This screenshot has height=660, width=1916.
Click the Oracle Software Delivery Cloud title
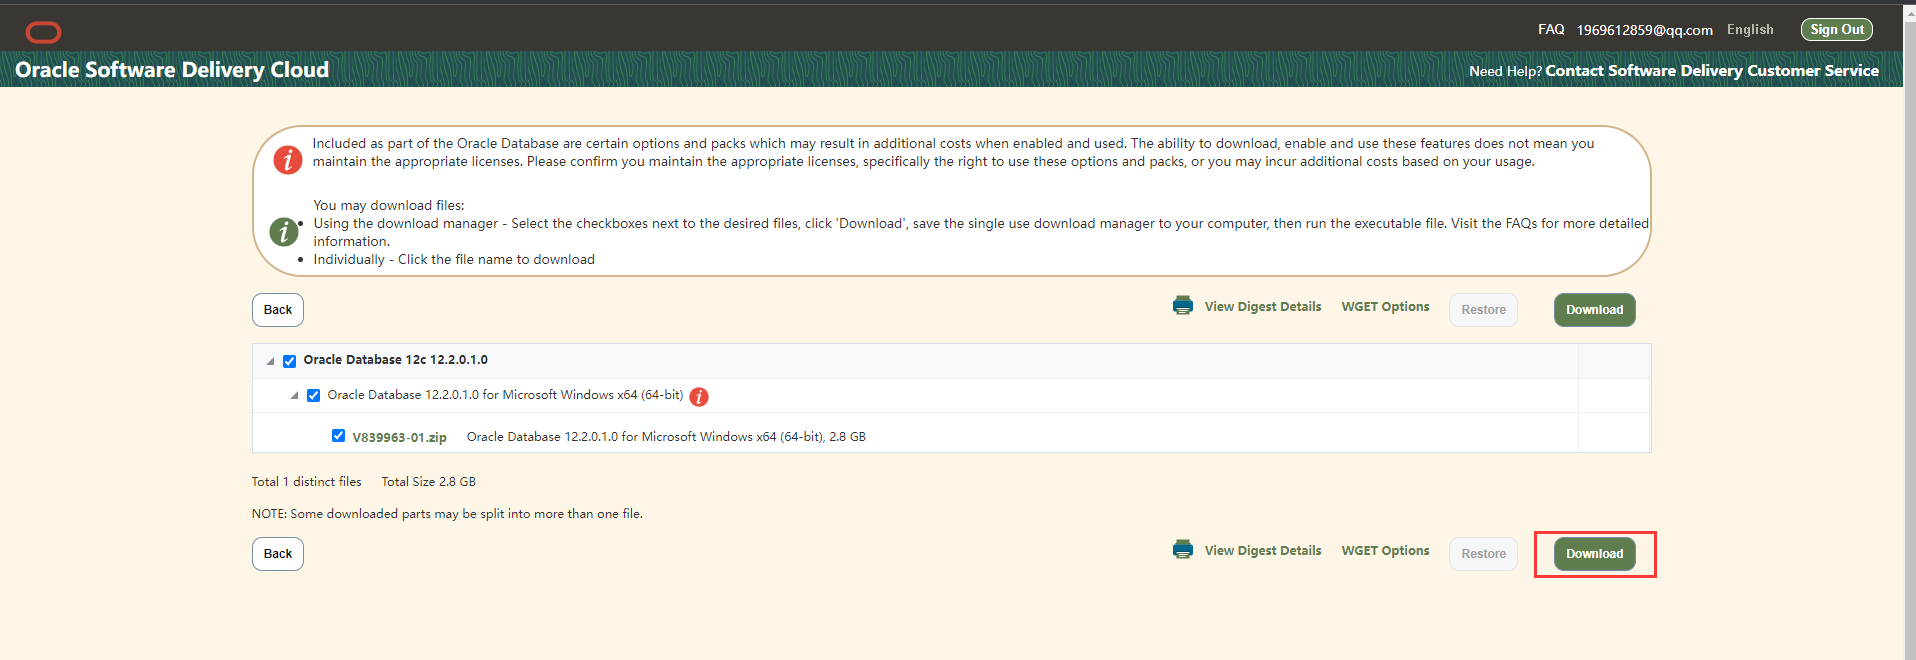click(x=172, y=70)
